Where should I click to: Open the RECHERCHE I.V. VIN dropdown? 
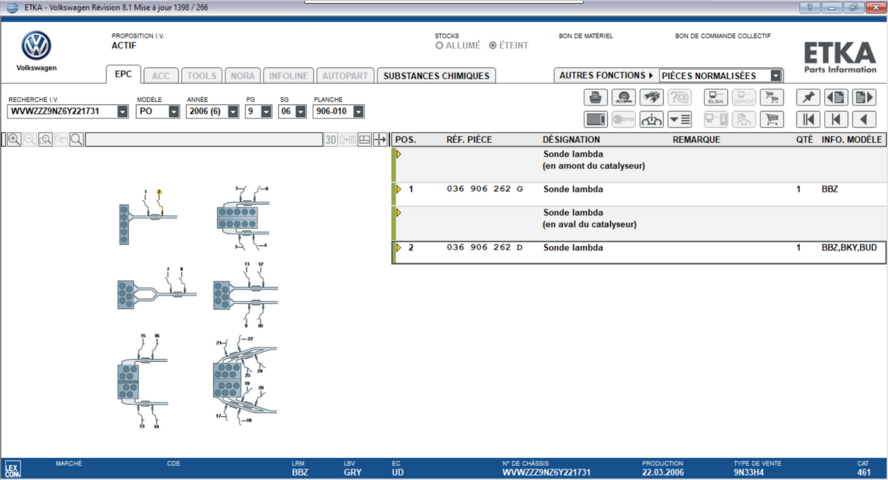(x=122, y=112)
